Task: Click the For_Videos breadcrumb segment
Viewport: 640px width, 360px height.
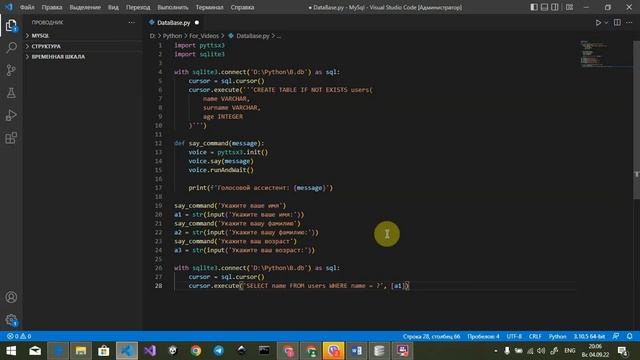Action: (x=204, y=36)
